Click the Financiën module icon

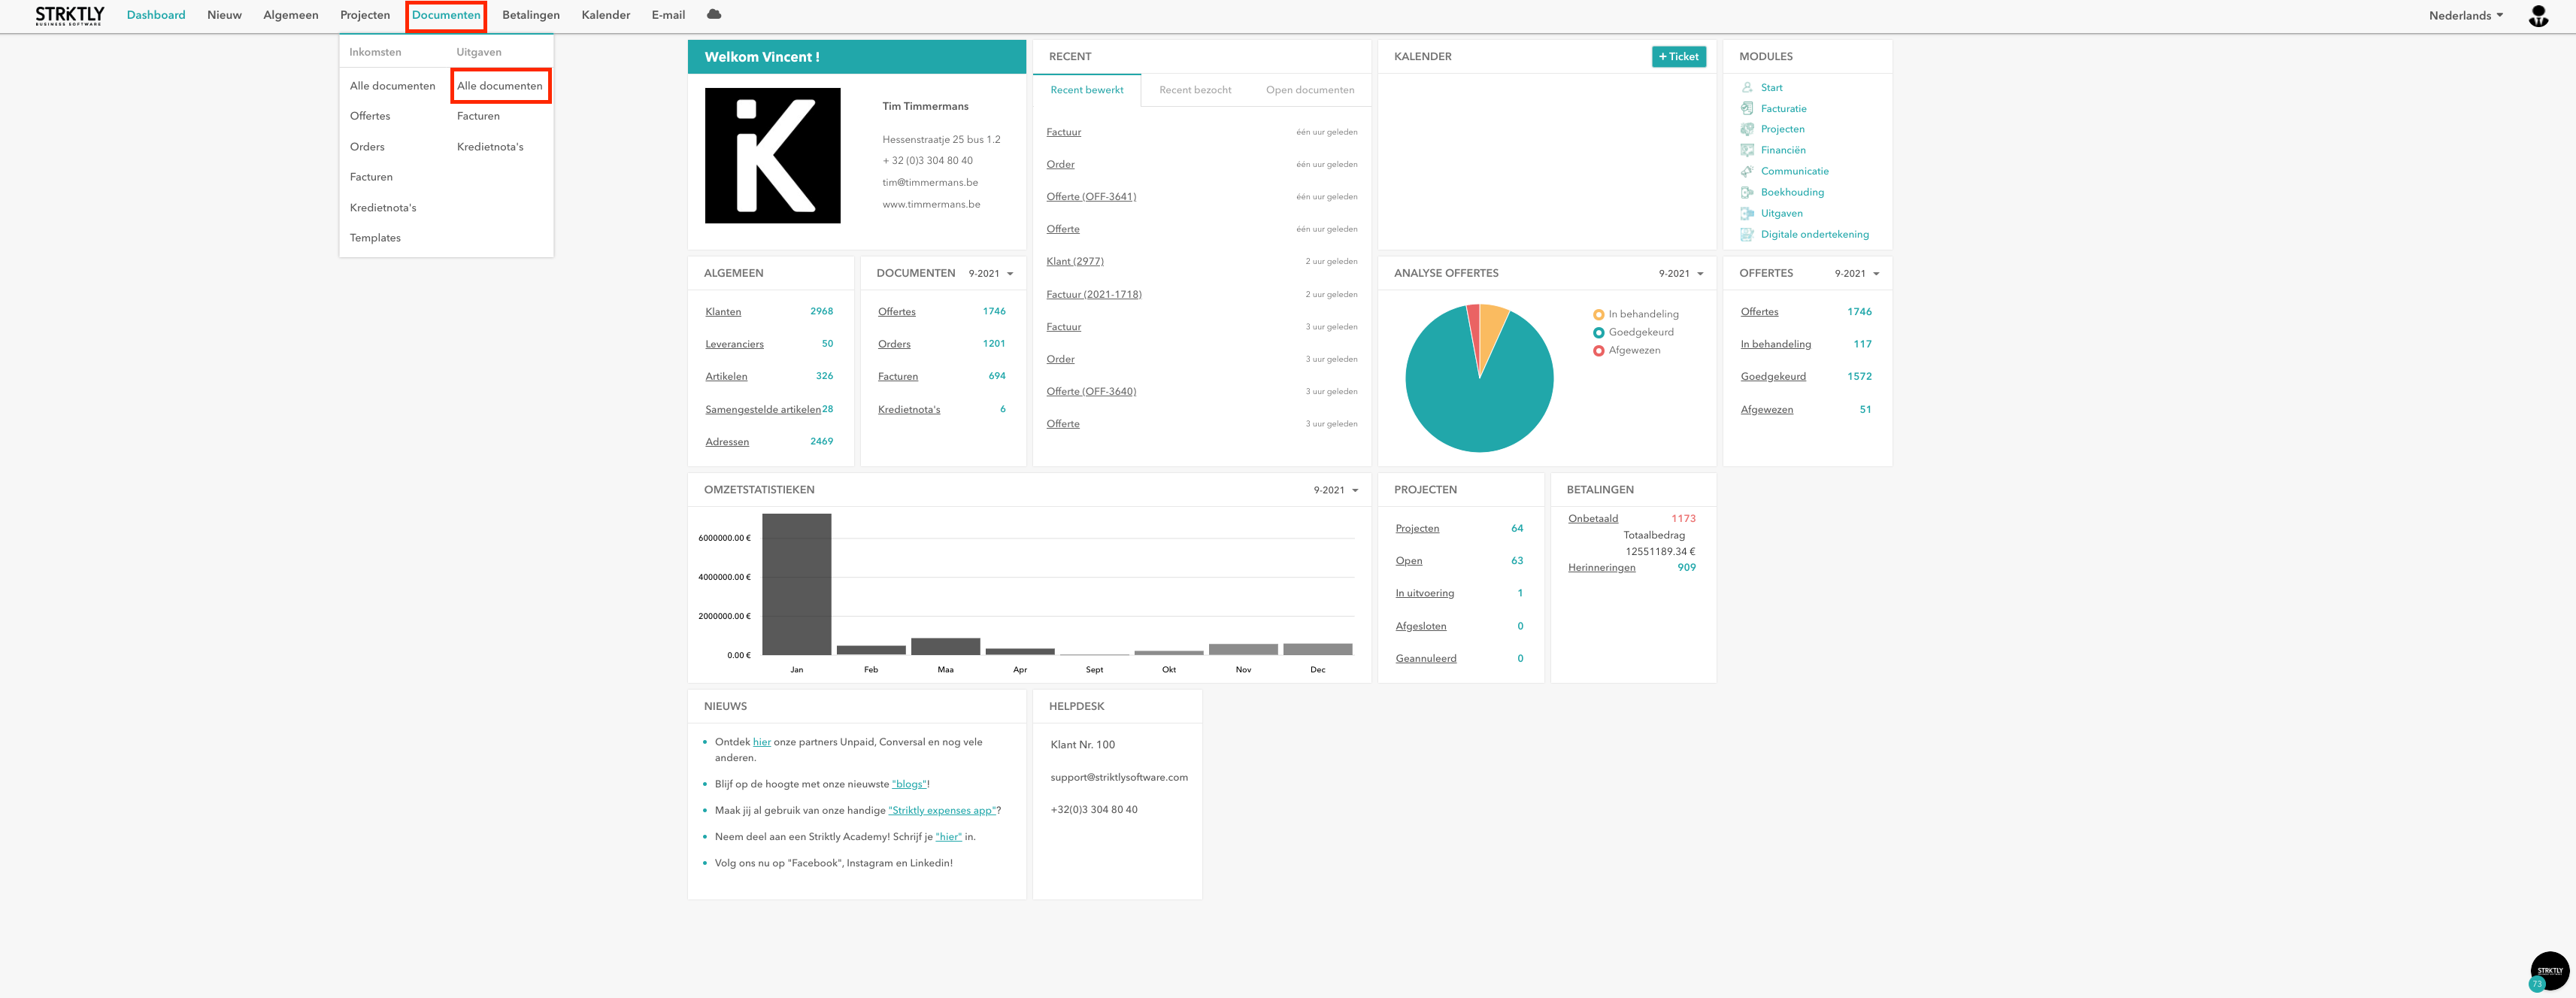point(1747,150)
